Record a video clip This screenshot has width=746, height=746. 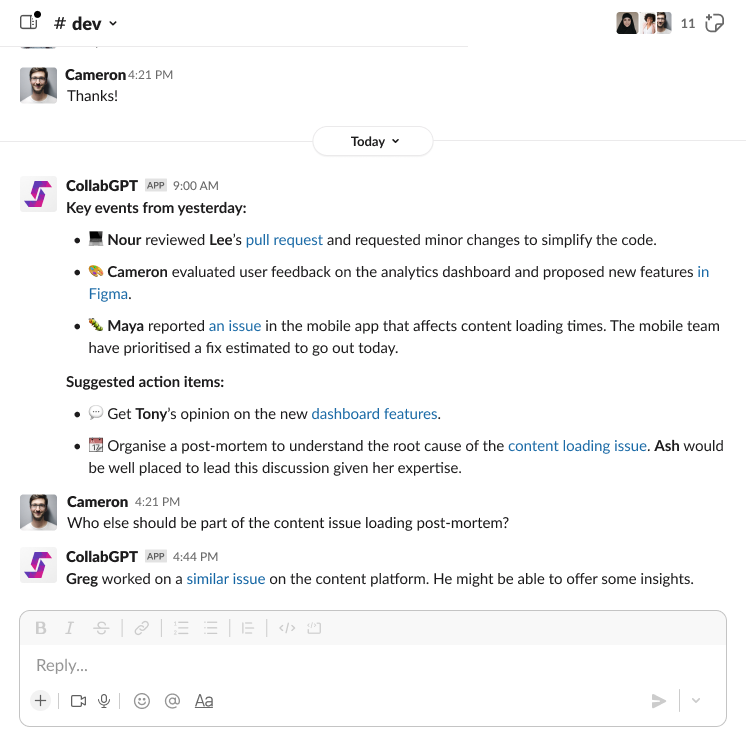click(x=78, y=701)
